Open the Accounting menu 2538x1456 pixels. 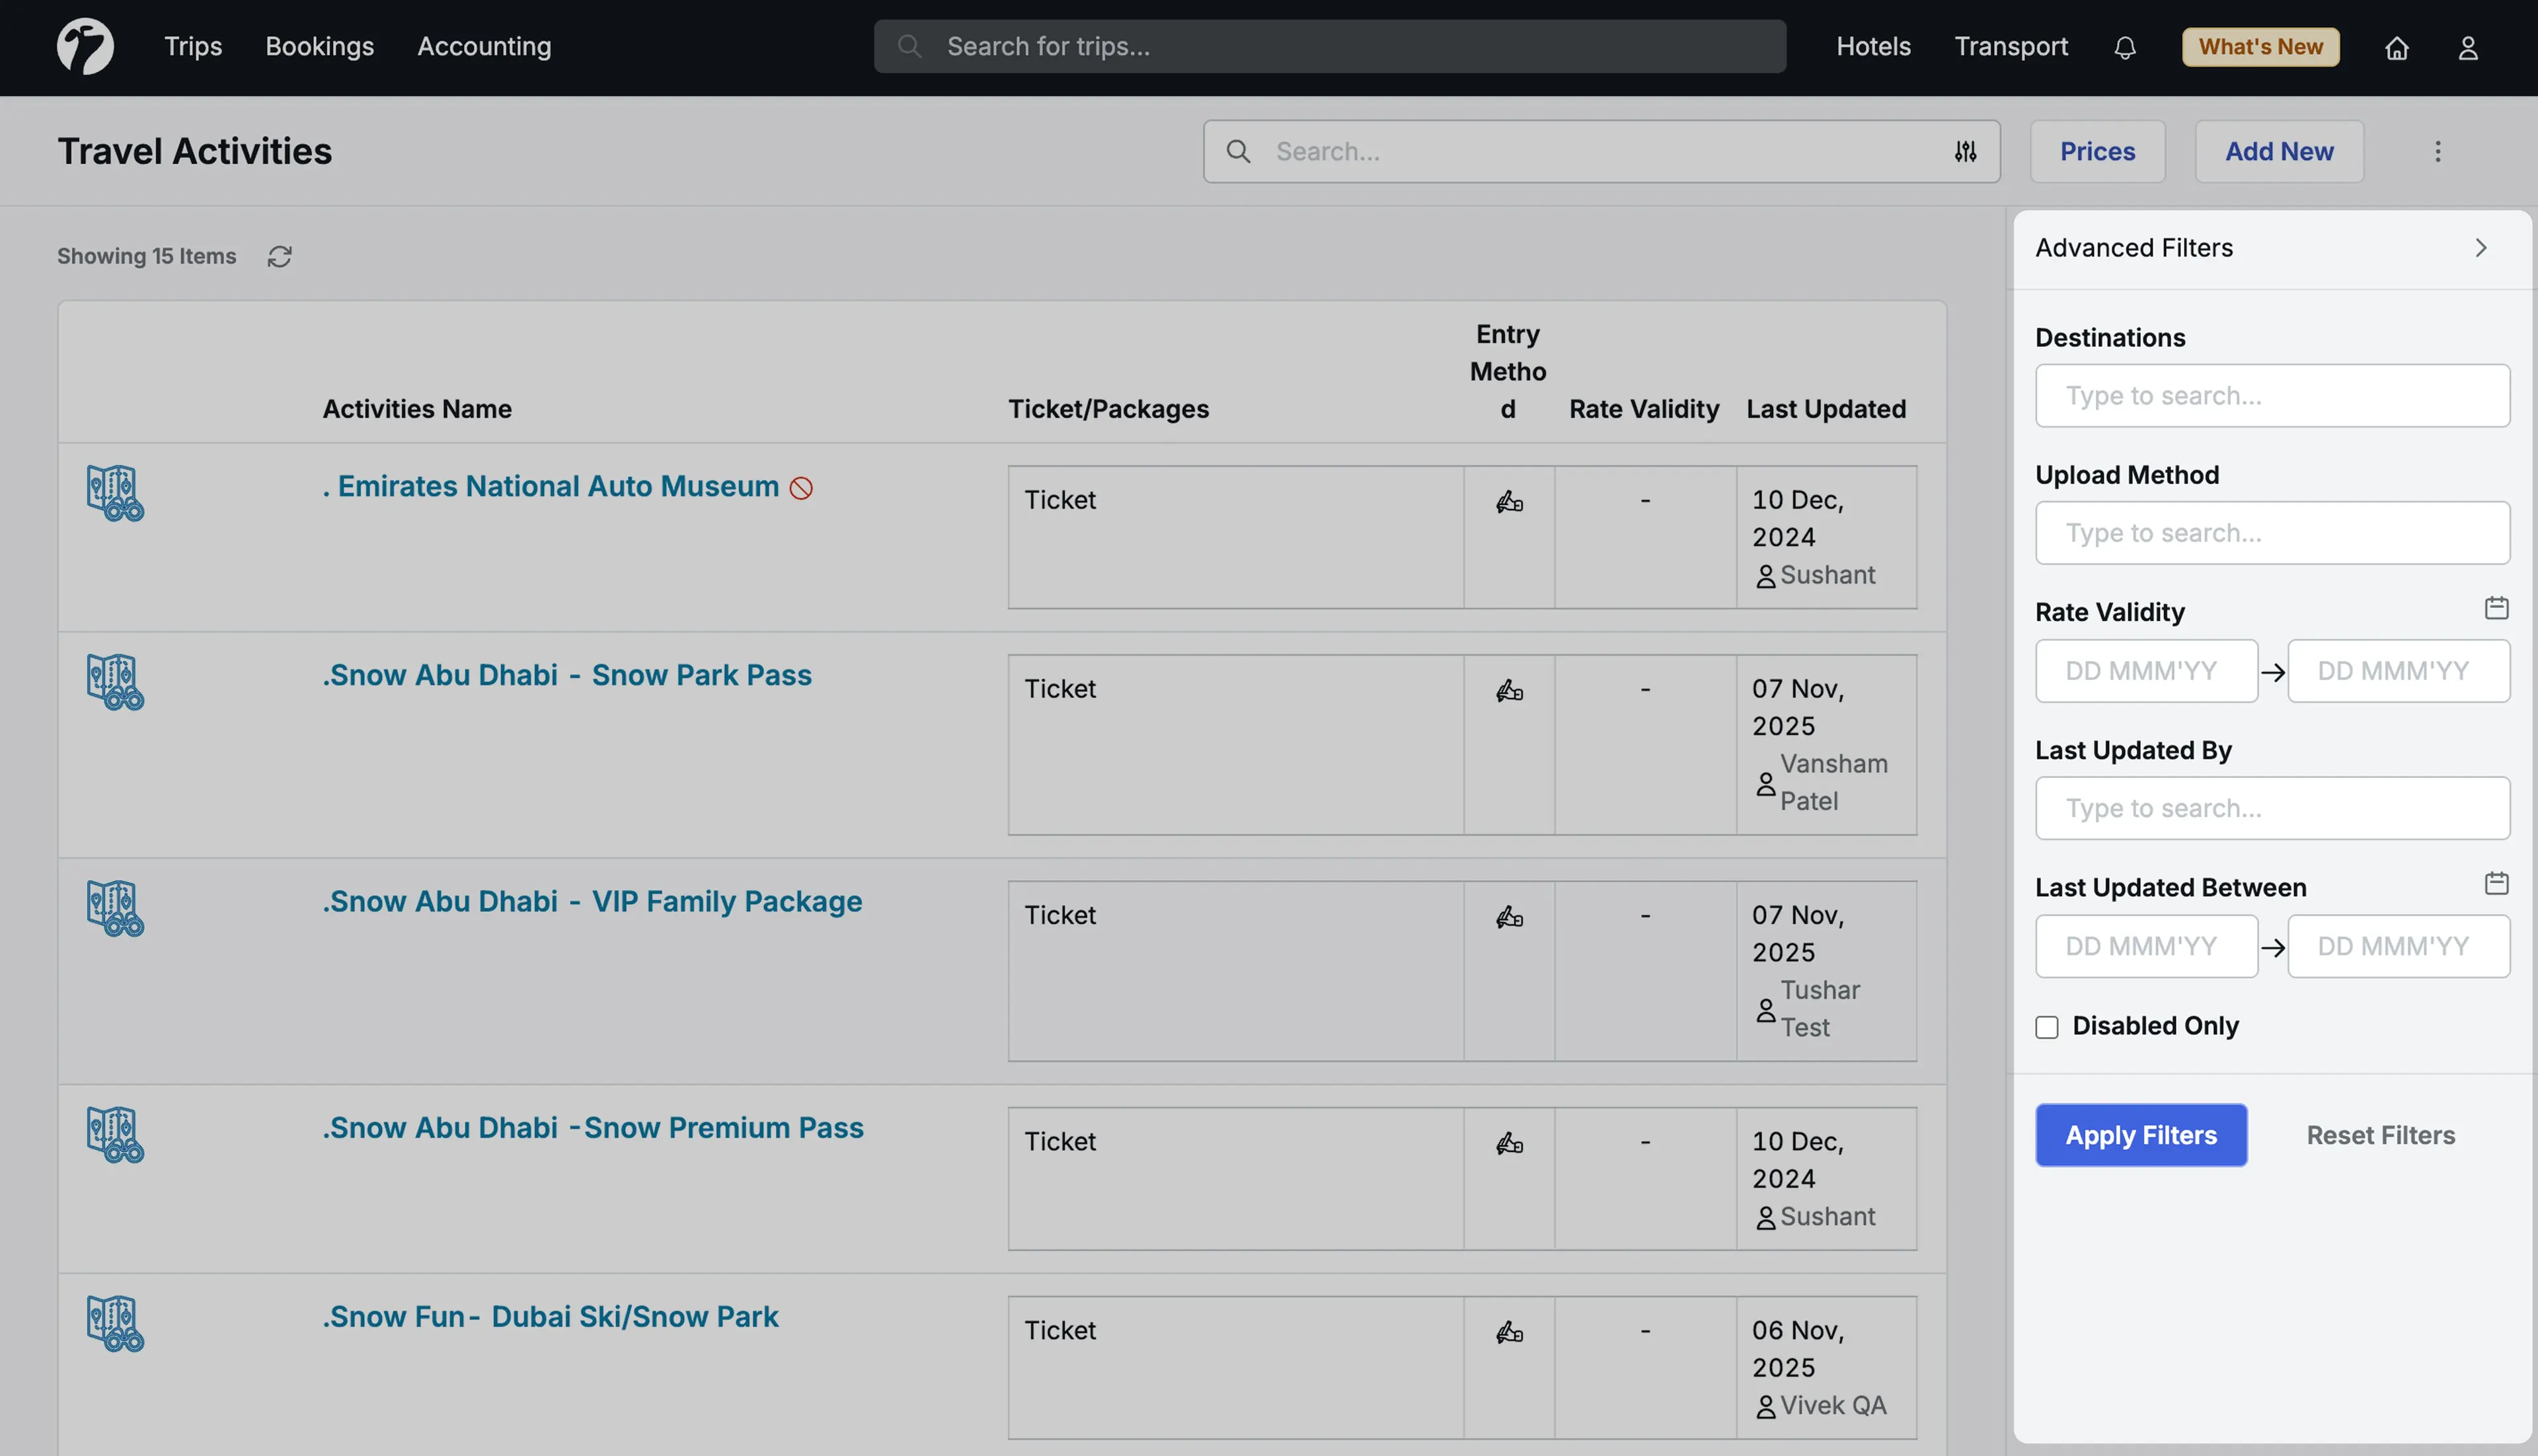tap(484, 47)
